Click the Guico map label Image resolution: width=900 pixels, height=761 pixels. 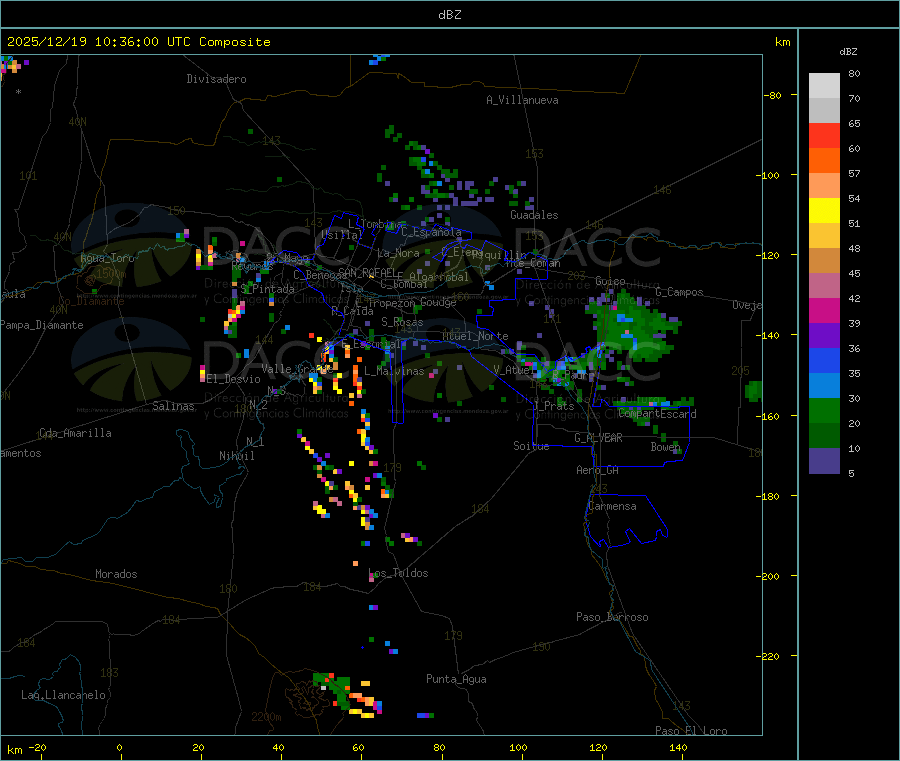click(x=610, y=281)
